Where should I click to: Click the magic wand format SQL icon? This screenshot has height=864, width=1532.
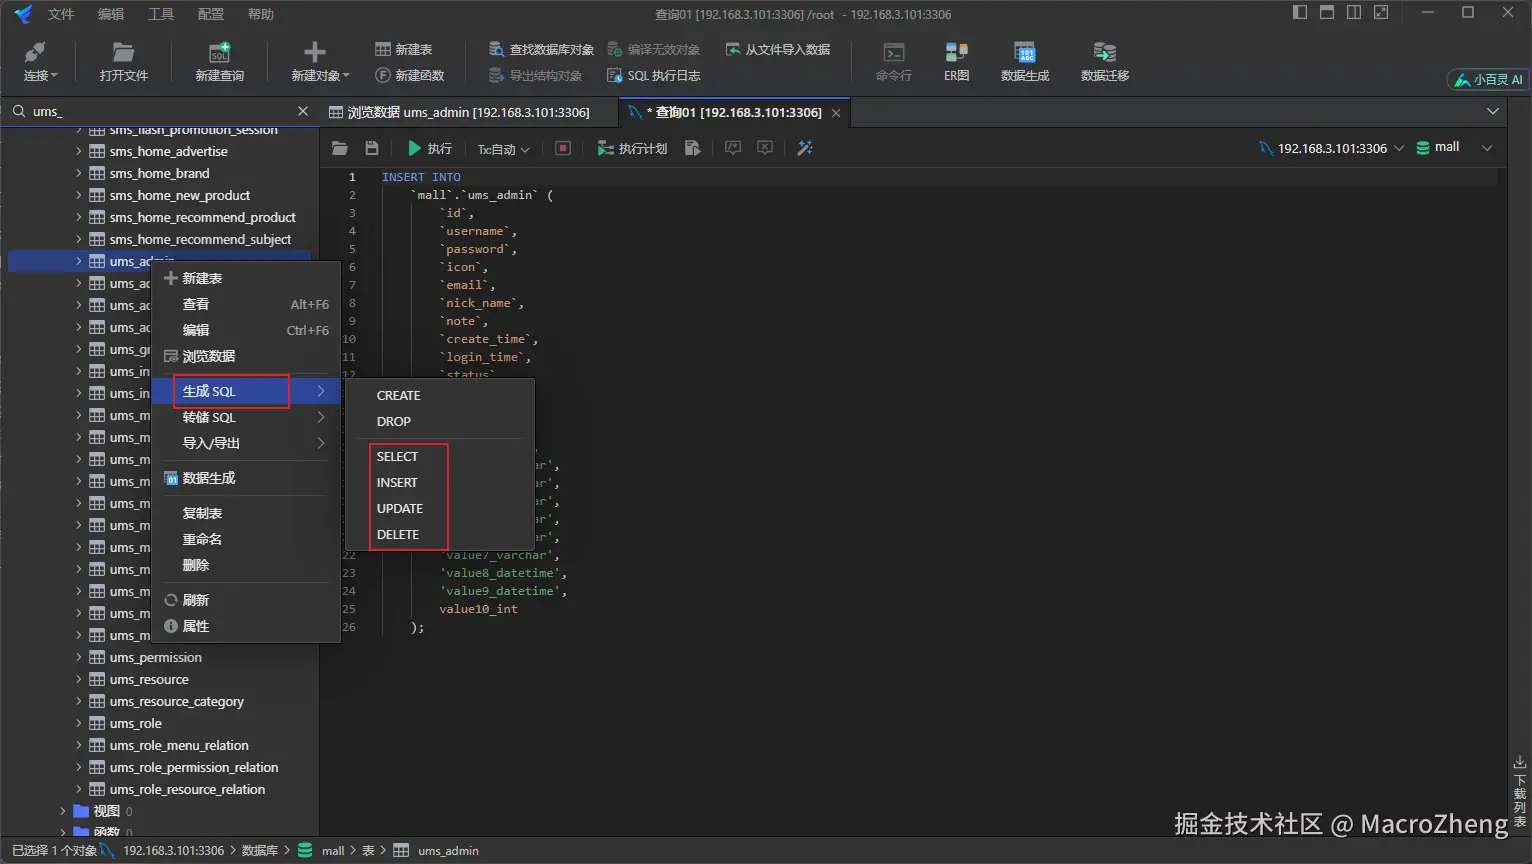805,148
